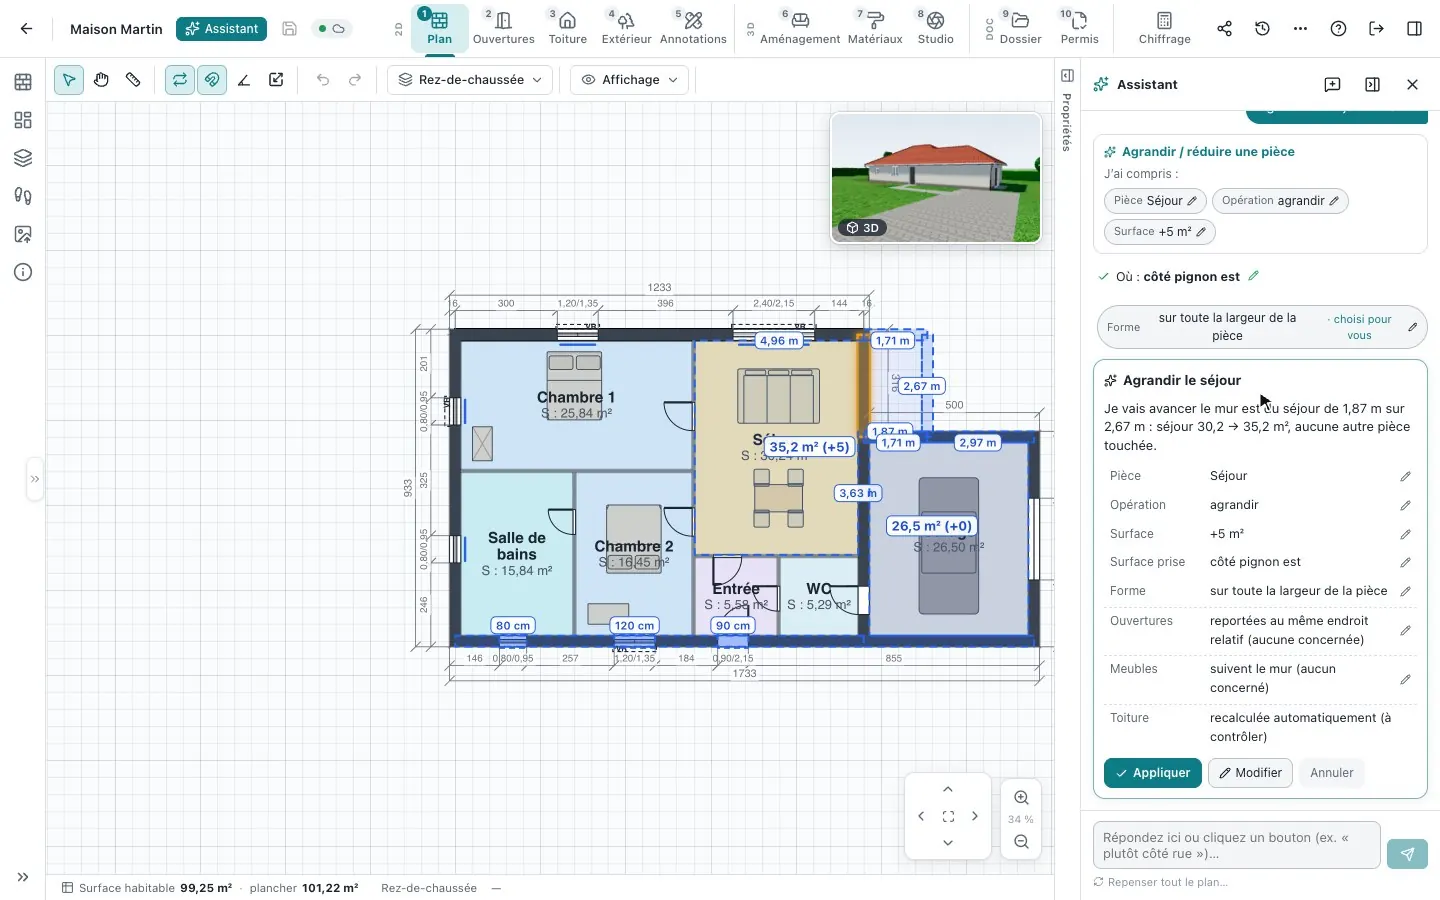Viewport: 1440px width, 900px height.
Task: Expand the side handle left of the canvas
Action: point(35,479)
